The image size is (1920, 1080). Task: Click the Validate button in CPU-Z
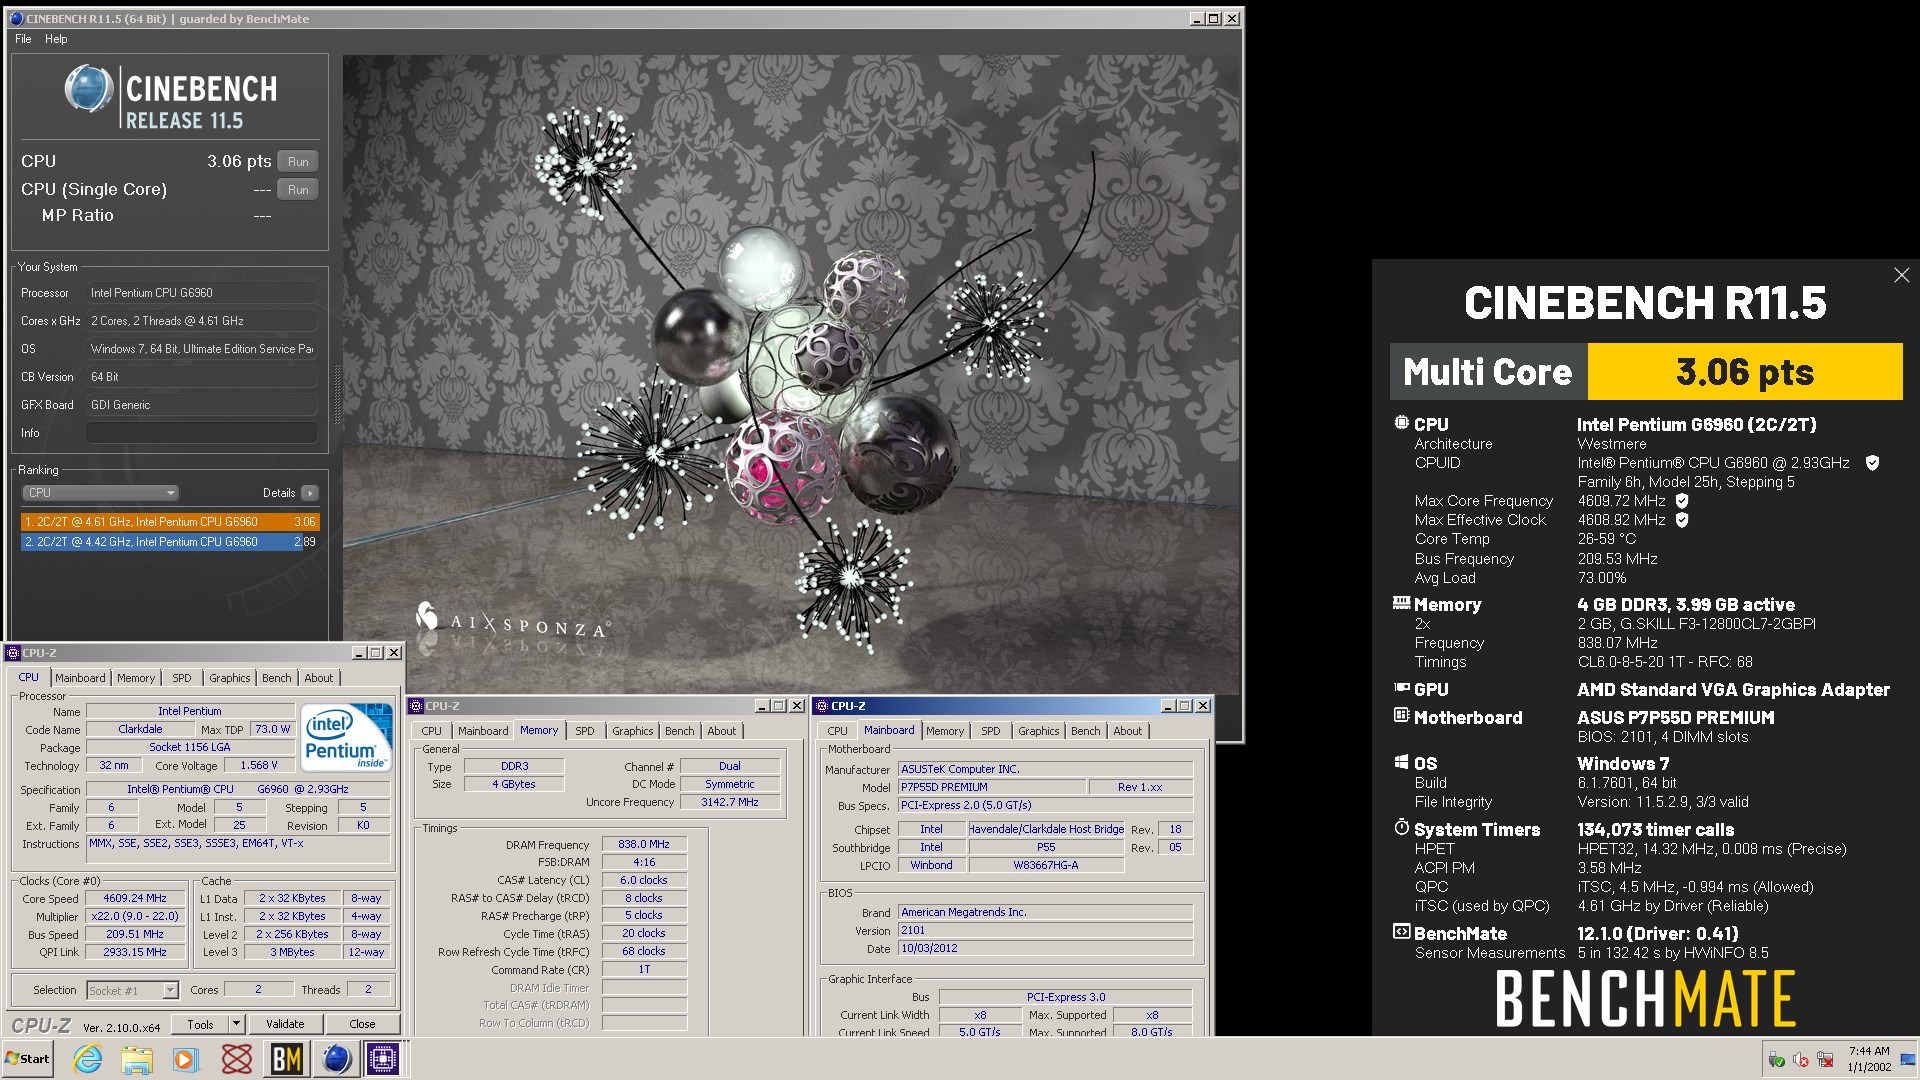(x=285, y=1024)
